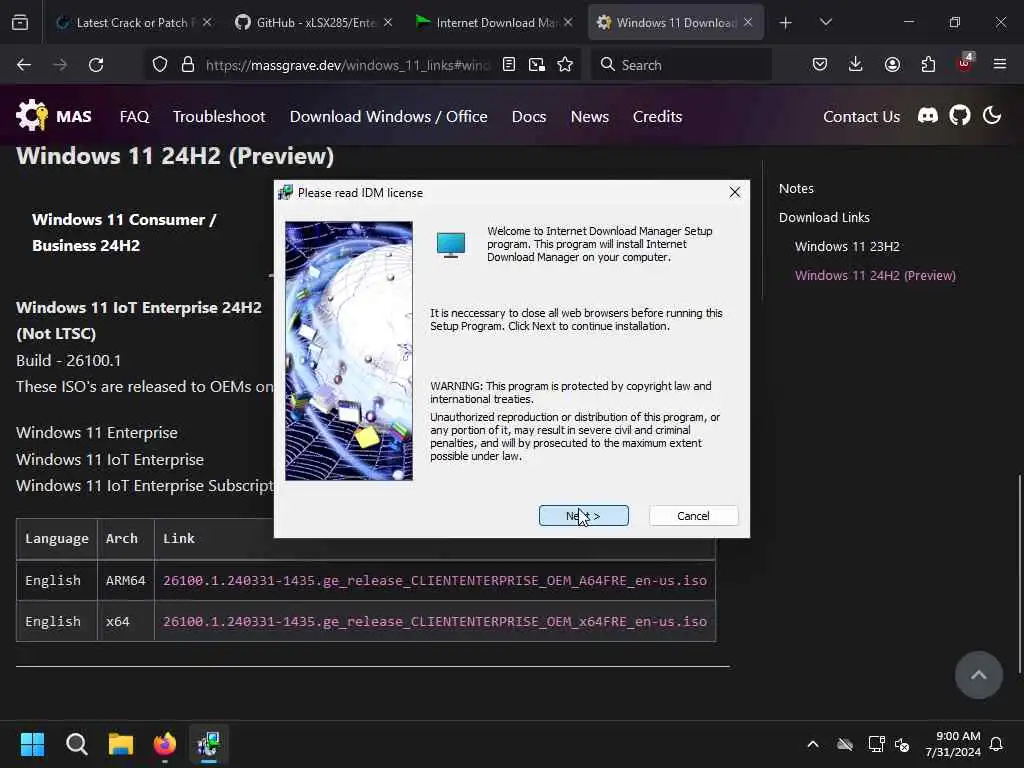Toggle dark mode moon icon
This screenshot has height=768, width=1024.
(992, 116)
